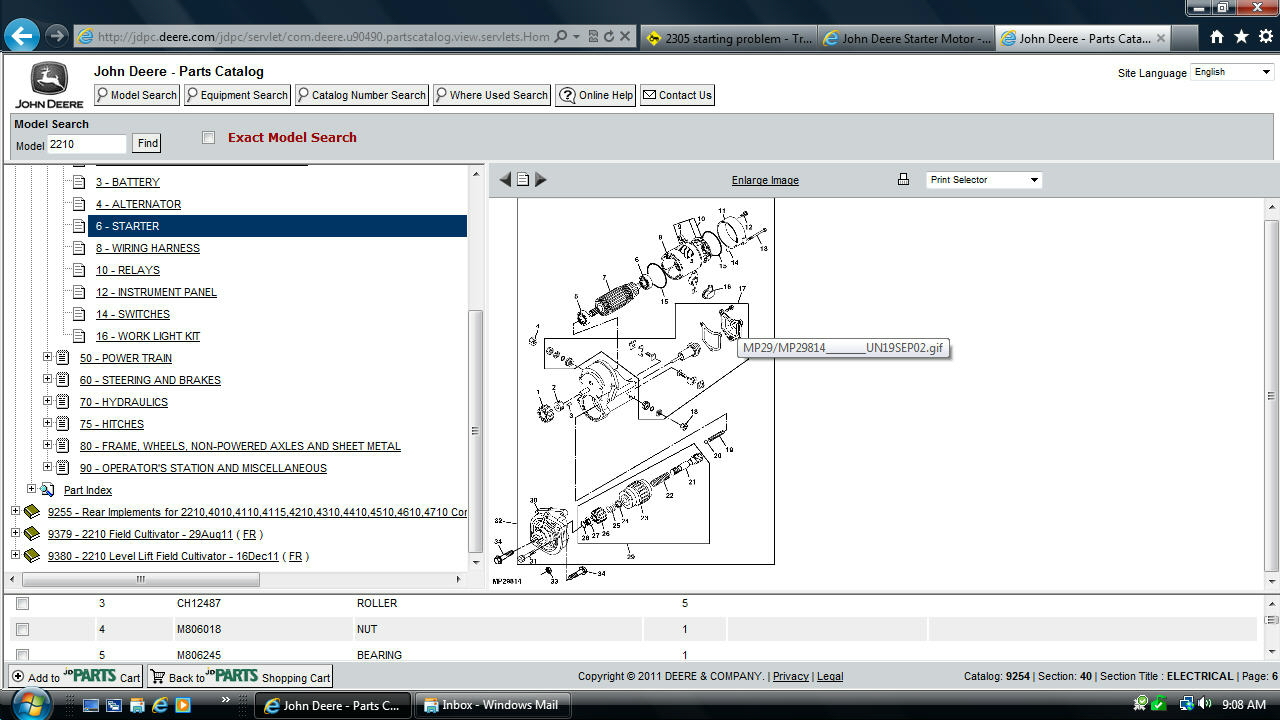Switch to '2305 starting problem' tab

click(728, 38)
